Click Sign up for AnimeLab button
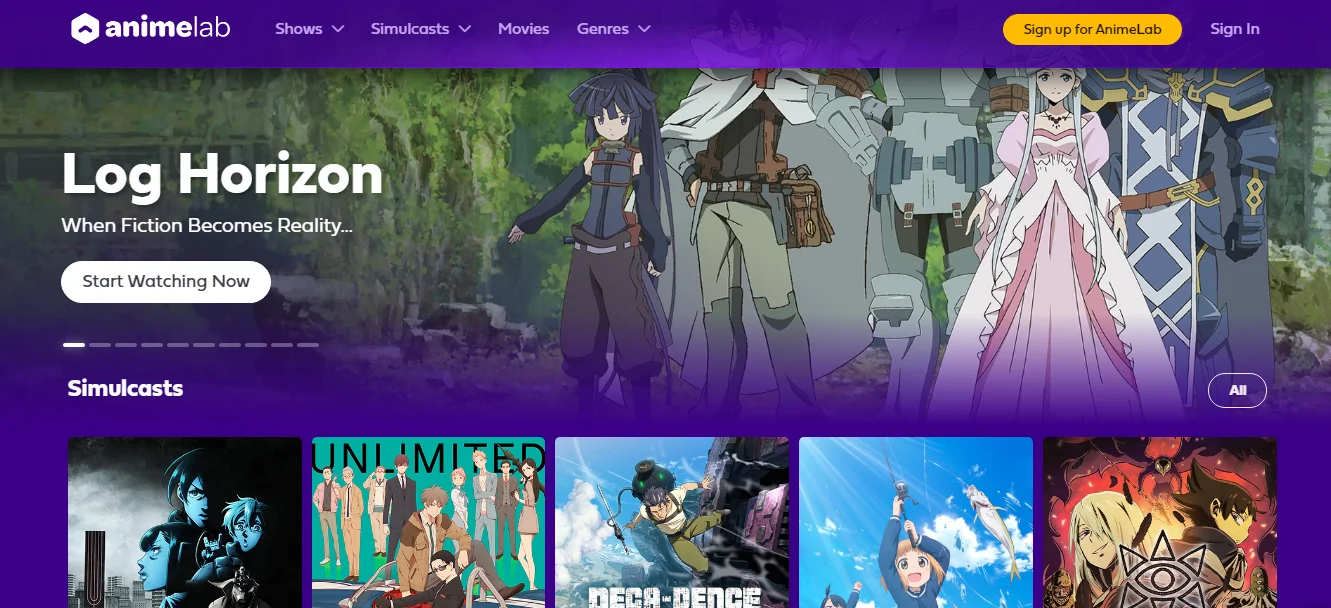This screenshot has height=608, width=1331. (1092, 29)
